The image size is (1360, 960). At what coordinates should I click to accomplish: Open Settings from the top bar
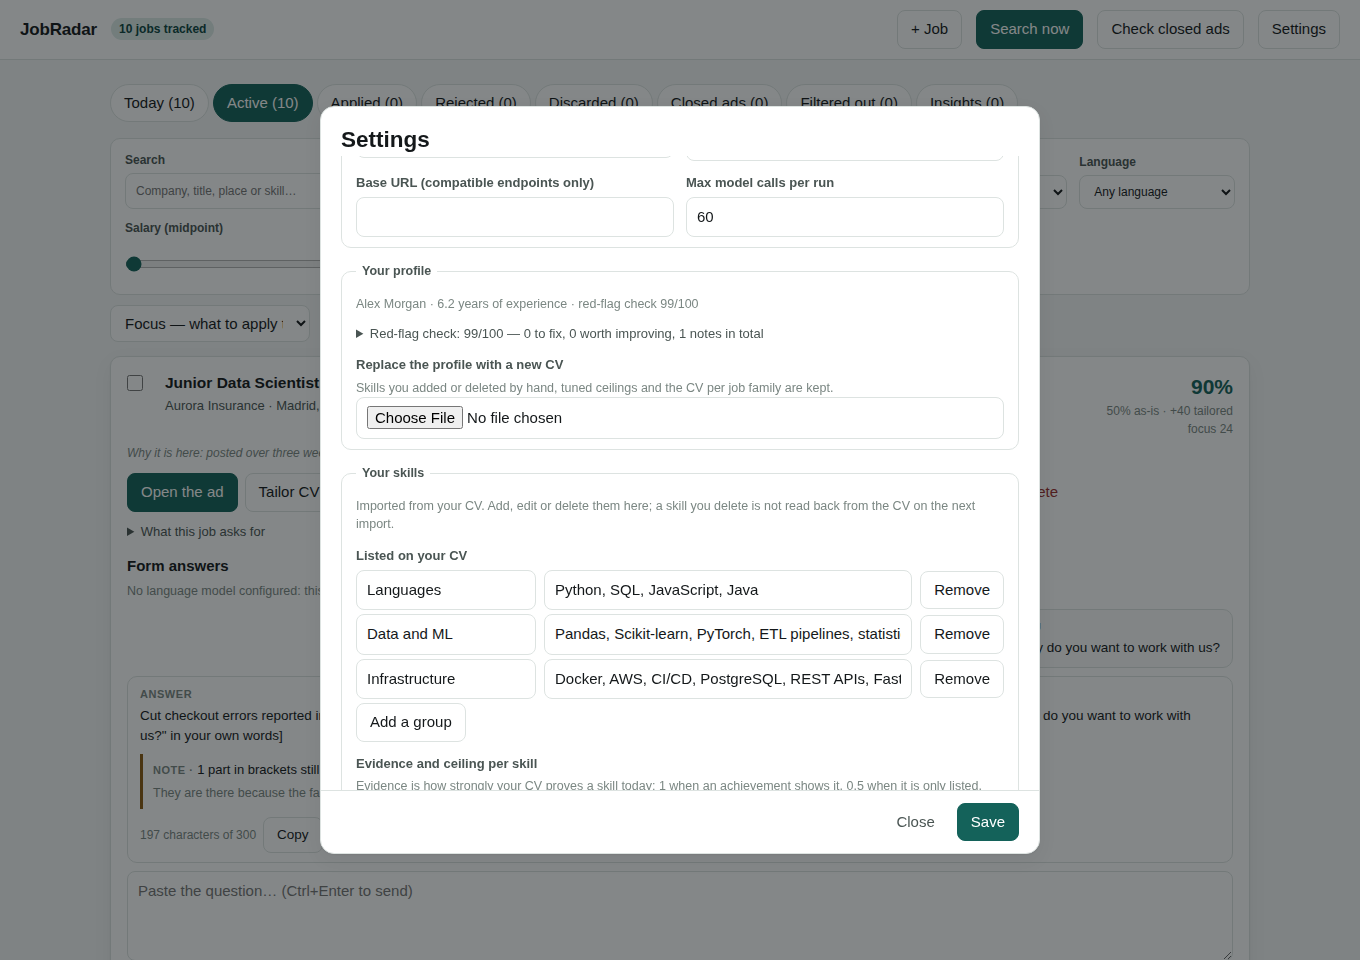pyautogui.click(x=1298, y=29)
